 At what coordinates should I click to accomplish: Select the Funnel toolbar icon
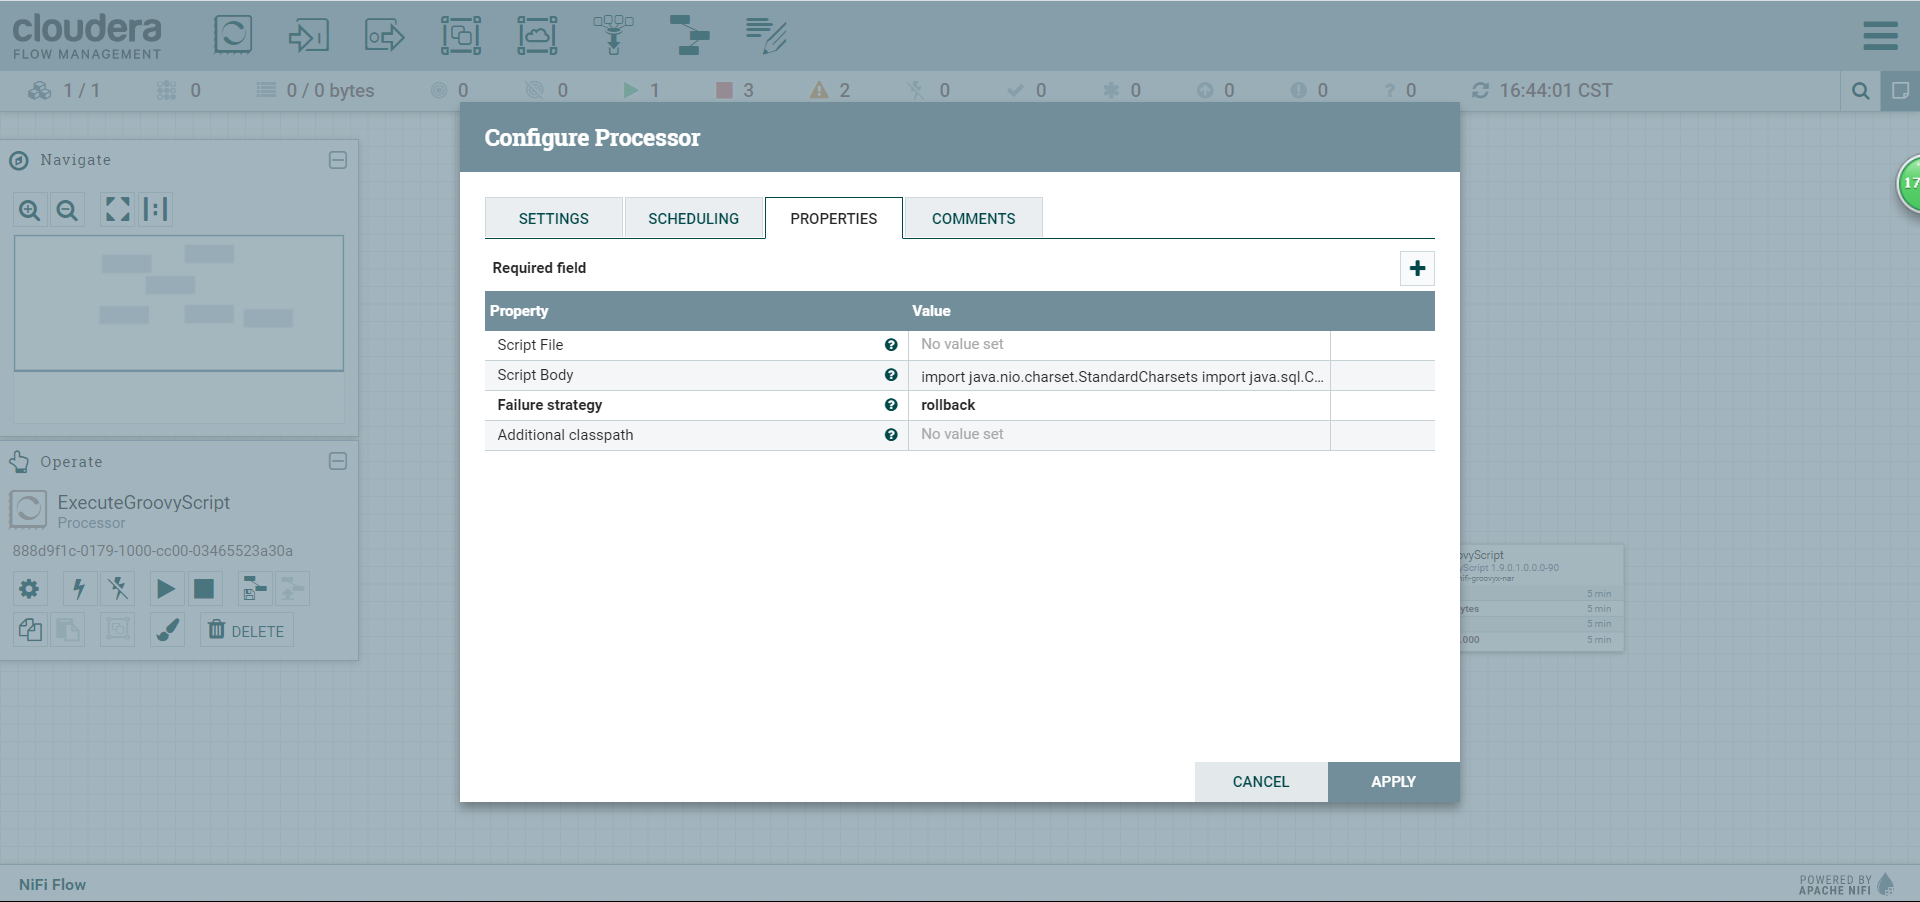613,35
